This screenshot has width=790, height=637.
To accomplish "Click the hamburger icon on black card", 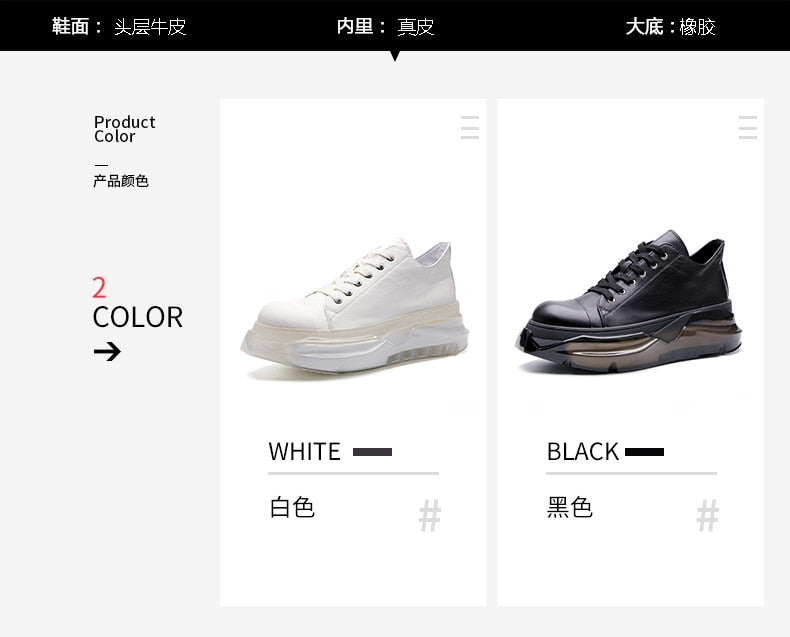I will (748, 128).
